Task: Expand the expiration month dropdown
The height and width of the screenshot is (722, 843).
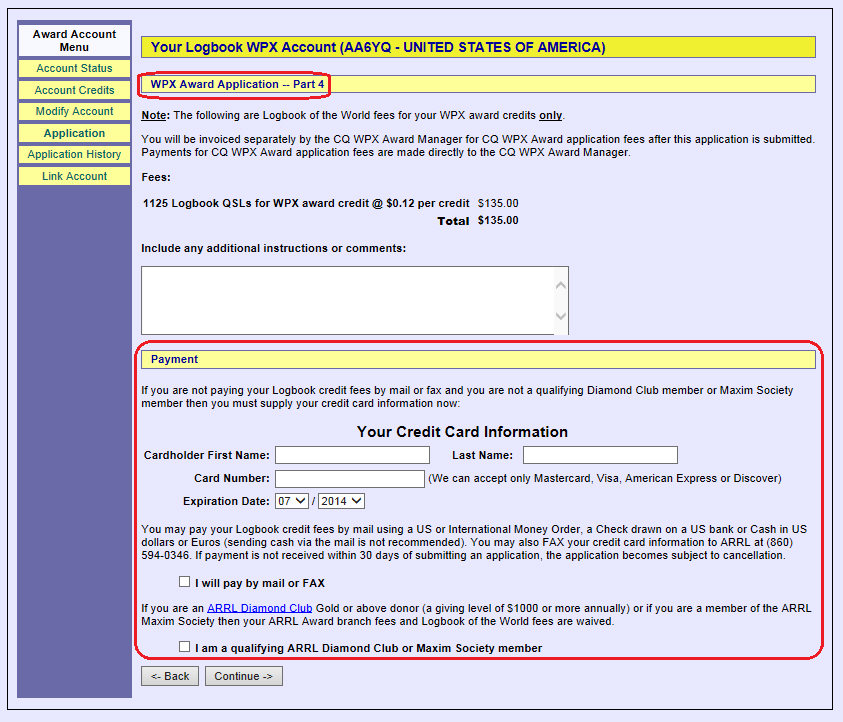Action: 292,501
